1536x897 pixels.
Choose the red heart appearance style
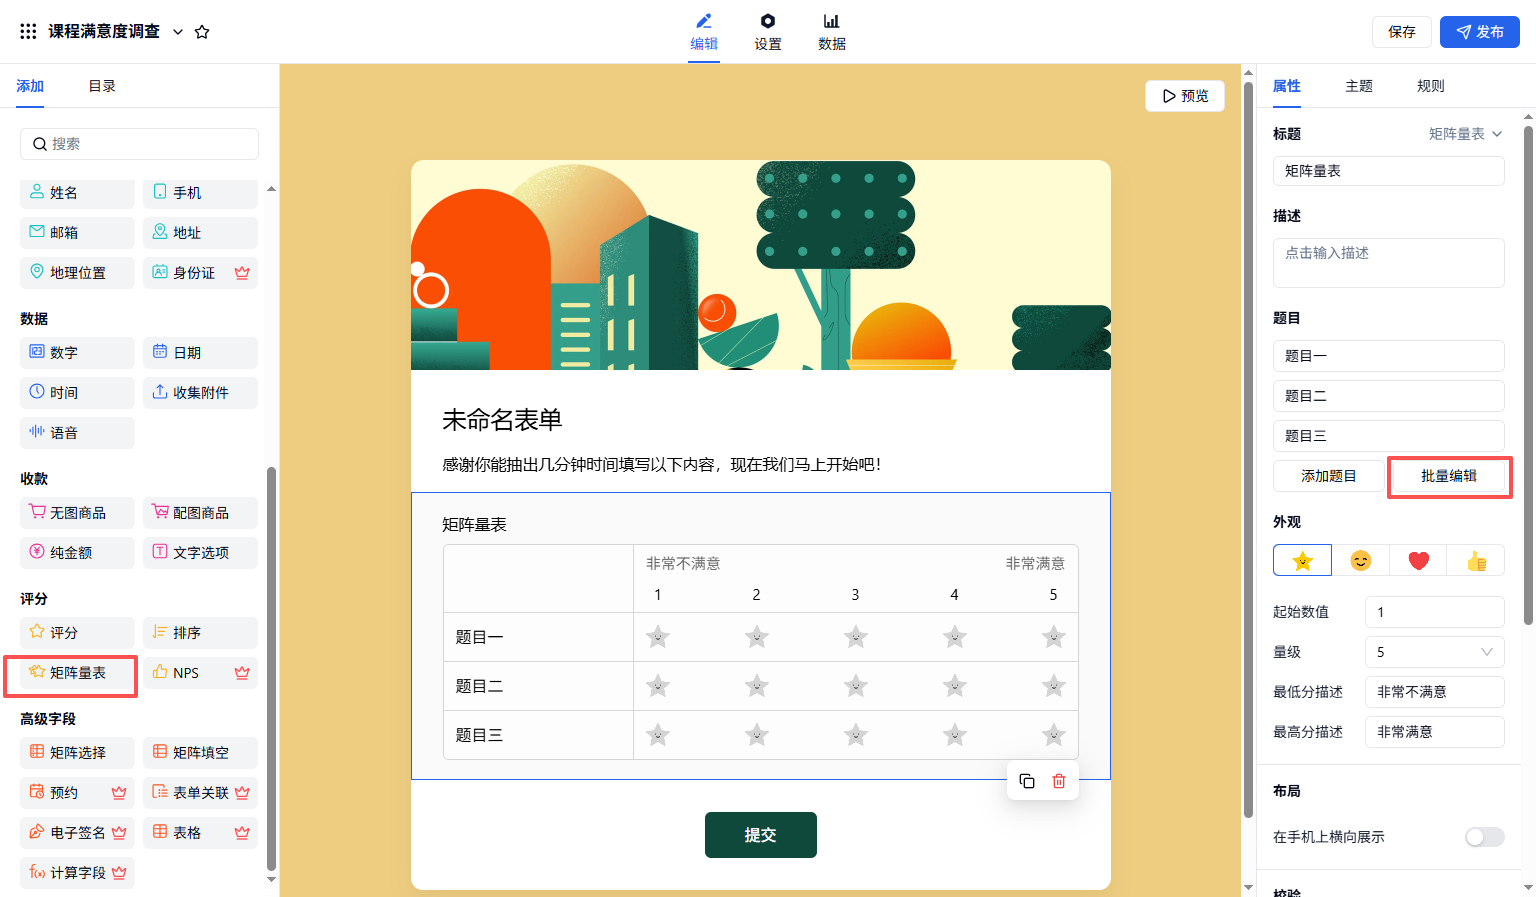1418,561
